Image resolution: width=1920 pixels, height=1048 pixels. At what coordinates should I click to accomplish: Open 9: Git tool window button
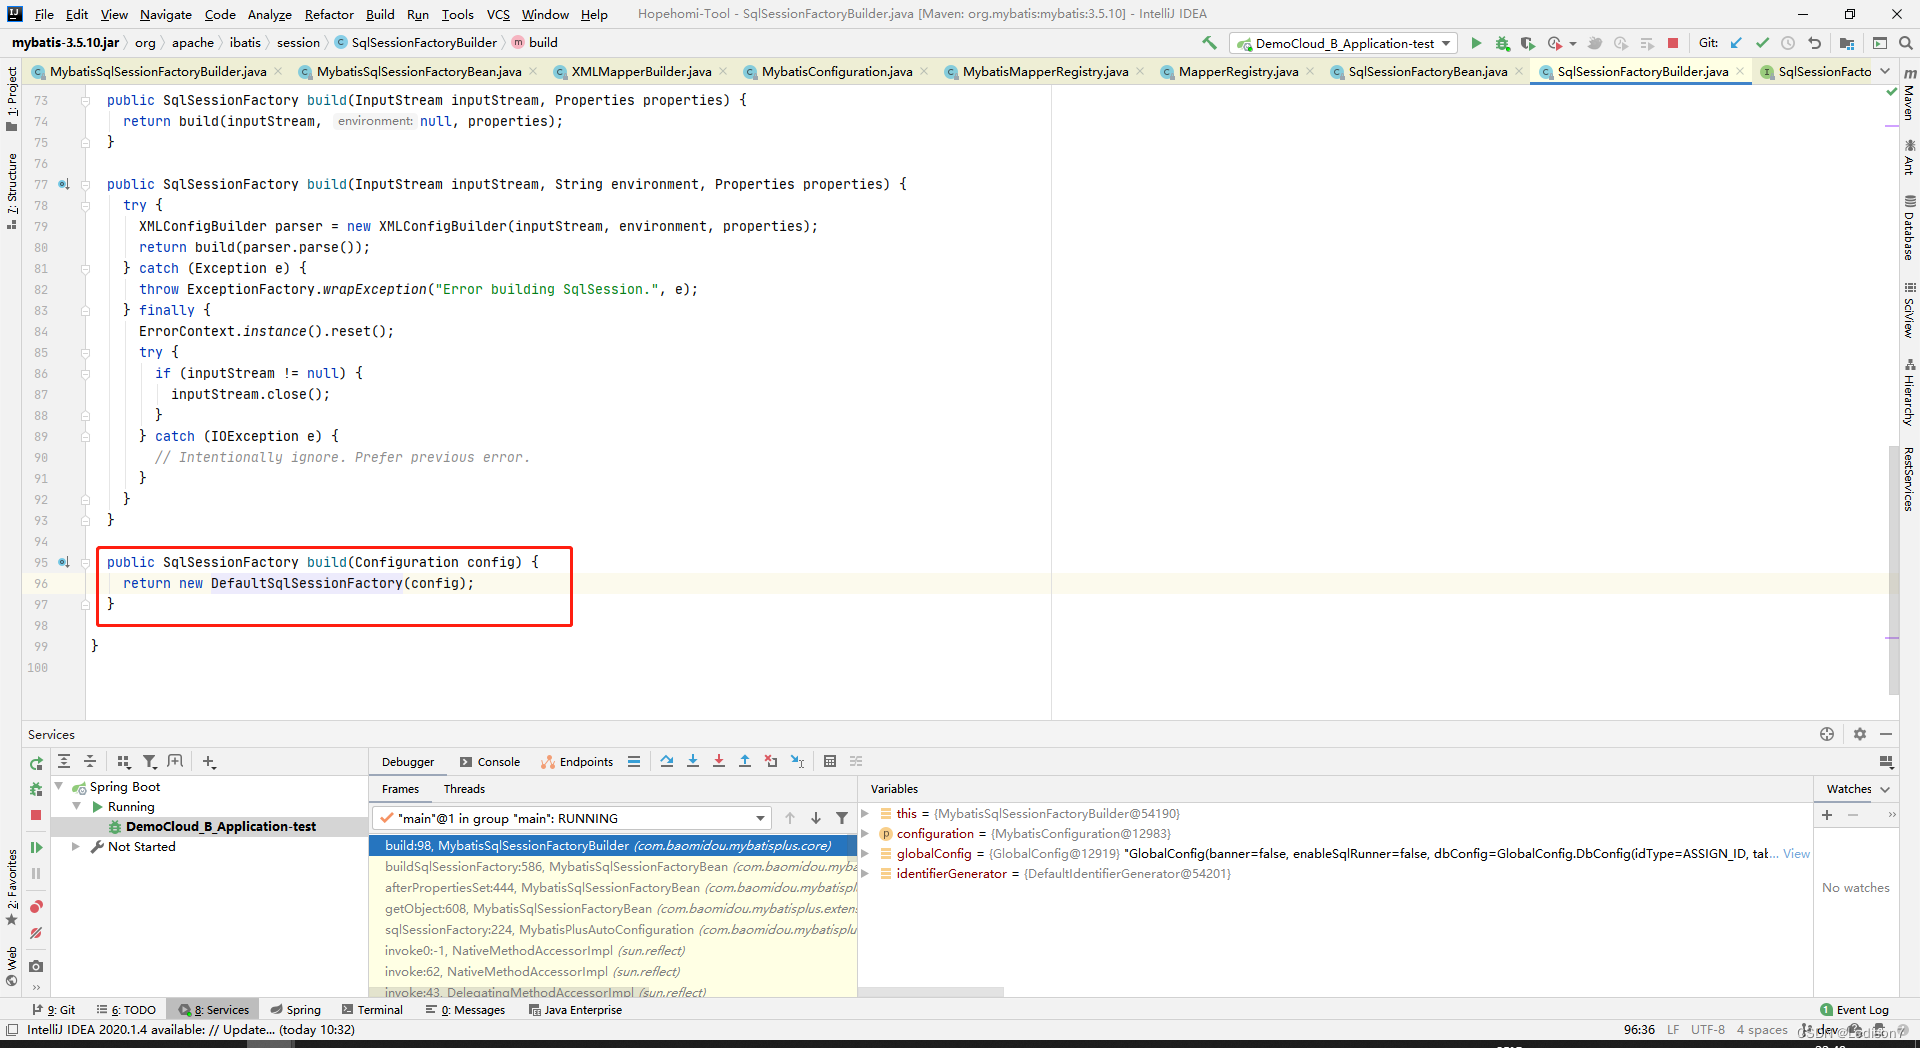click(x=54, y=1010)
